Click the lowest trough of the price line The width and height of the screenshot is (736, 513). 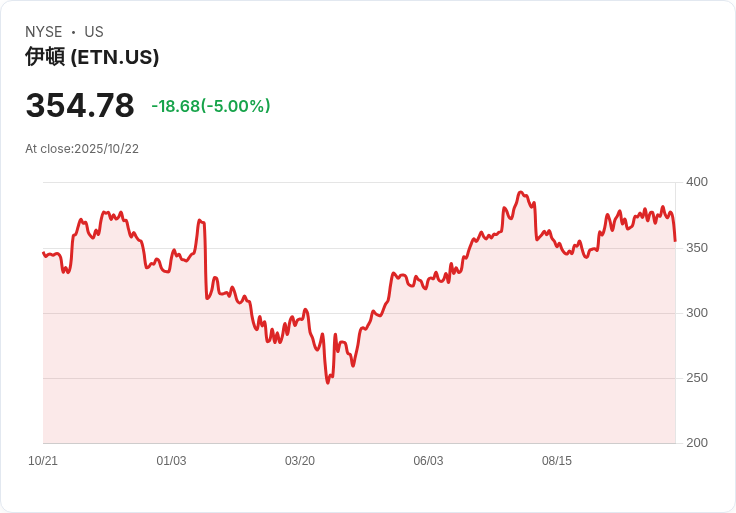coord(327,383)
